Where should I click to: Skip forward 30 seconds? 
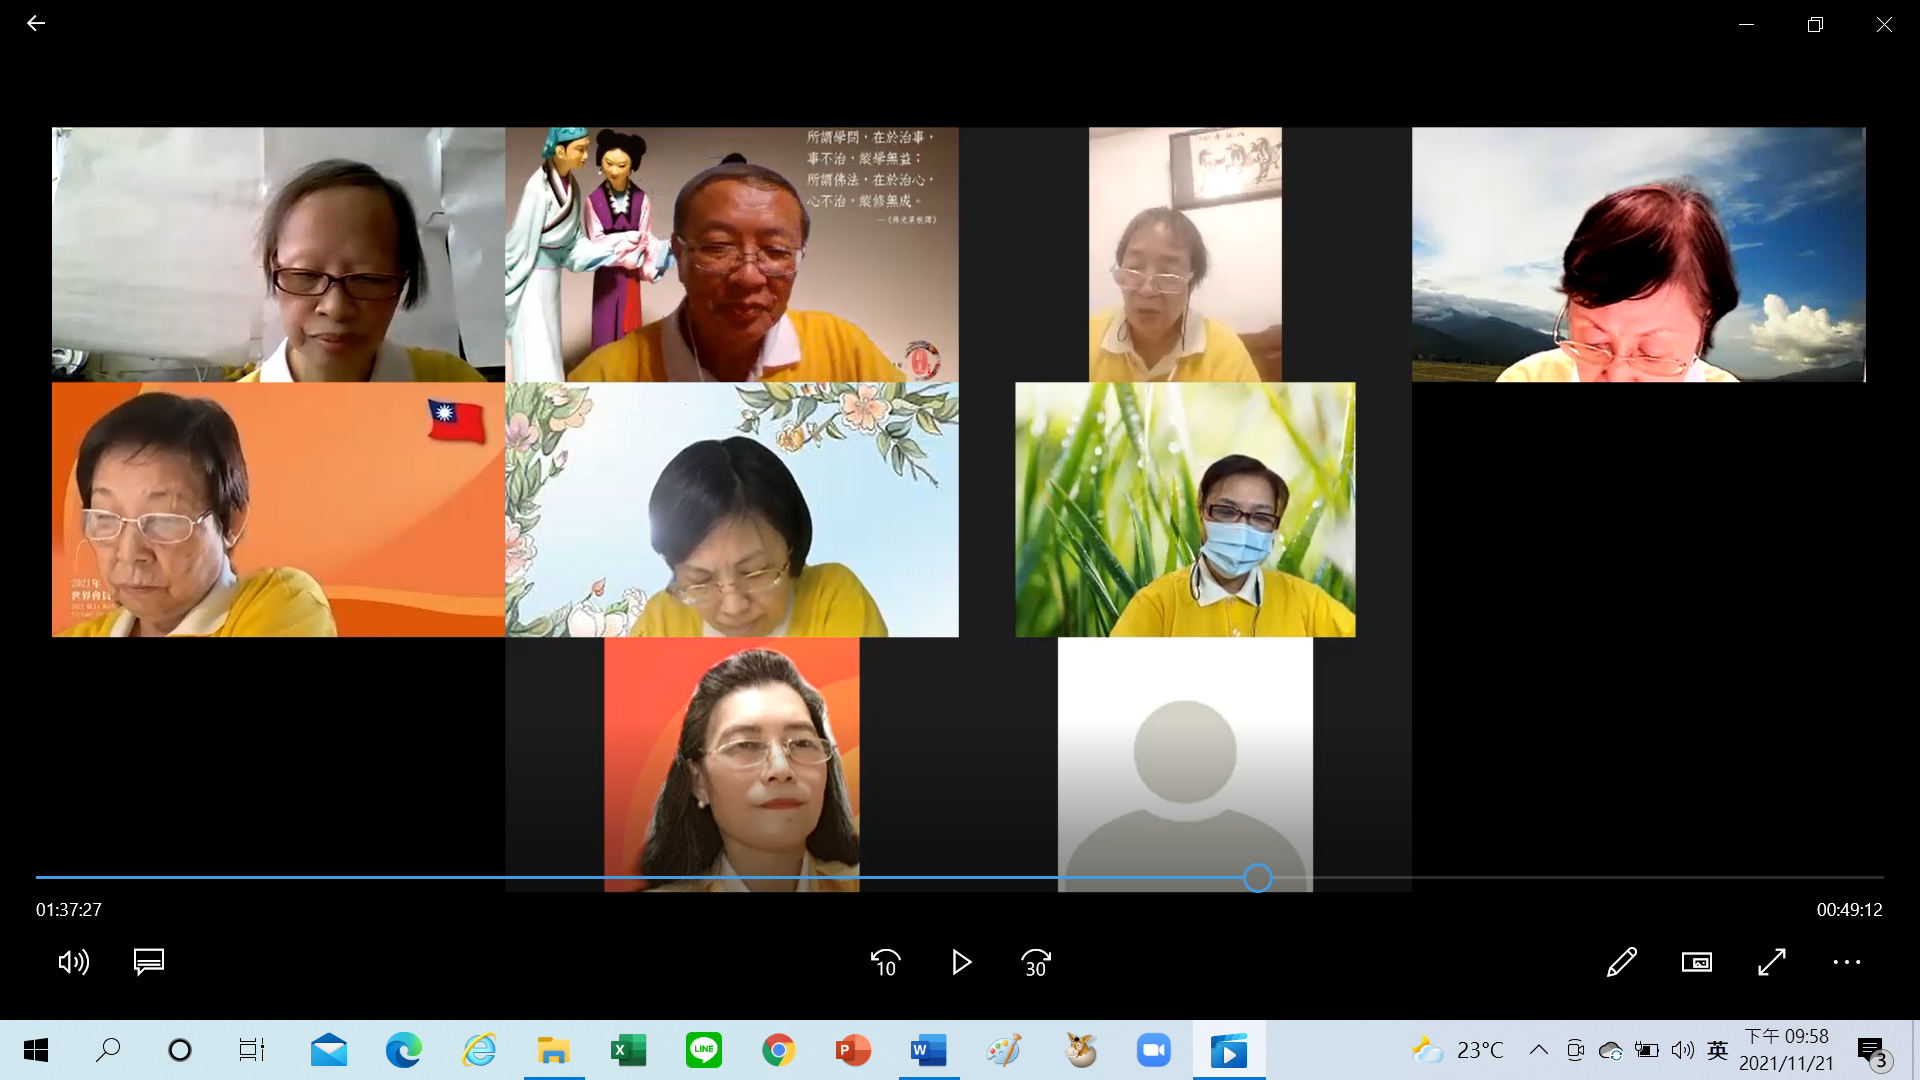tap(1036, 962)
